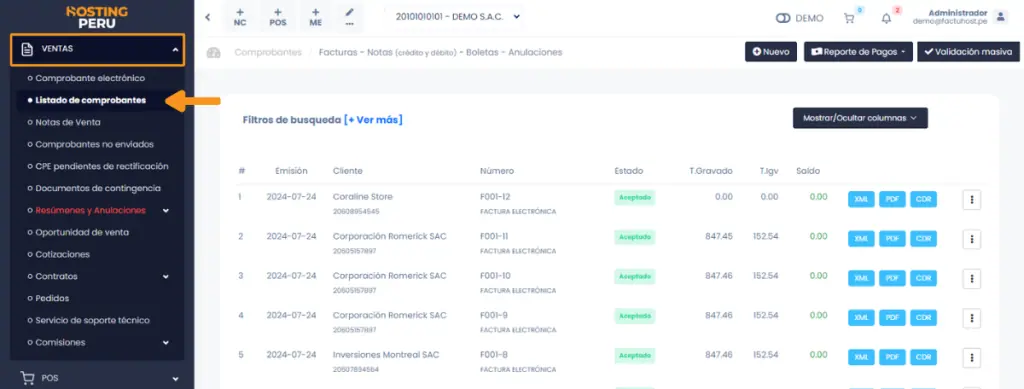Collapse sidebar with the left chevron
Screen dimensions: 1024x389
208,18
